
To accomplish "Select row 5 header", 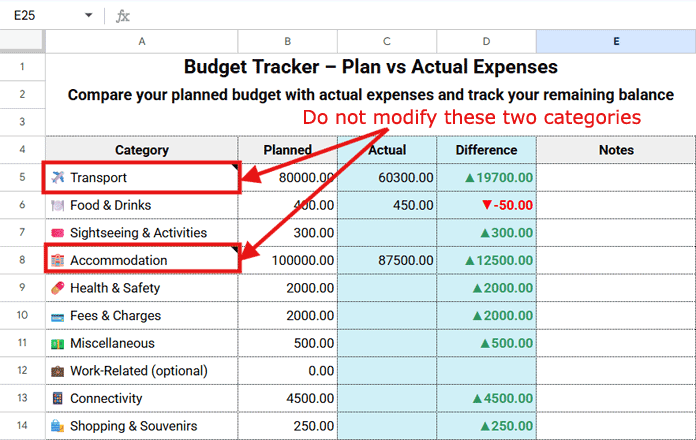I will (x=22, y=177).
